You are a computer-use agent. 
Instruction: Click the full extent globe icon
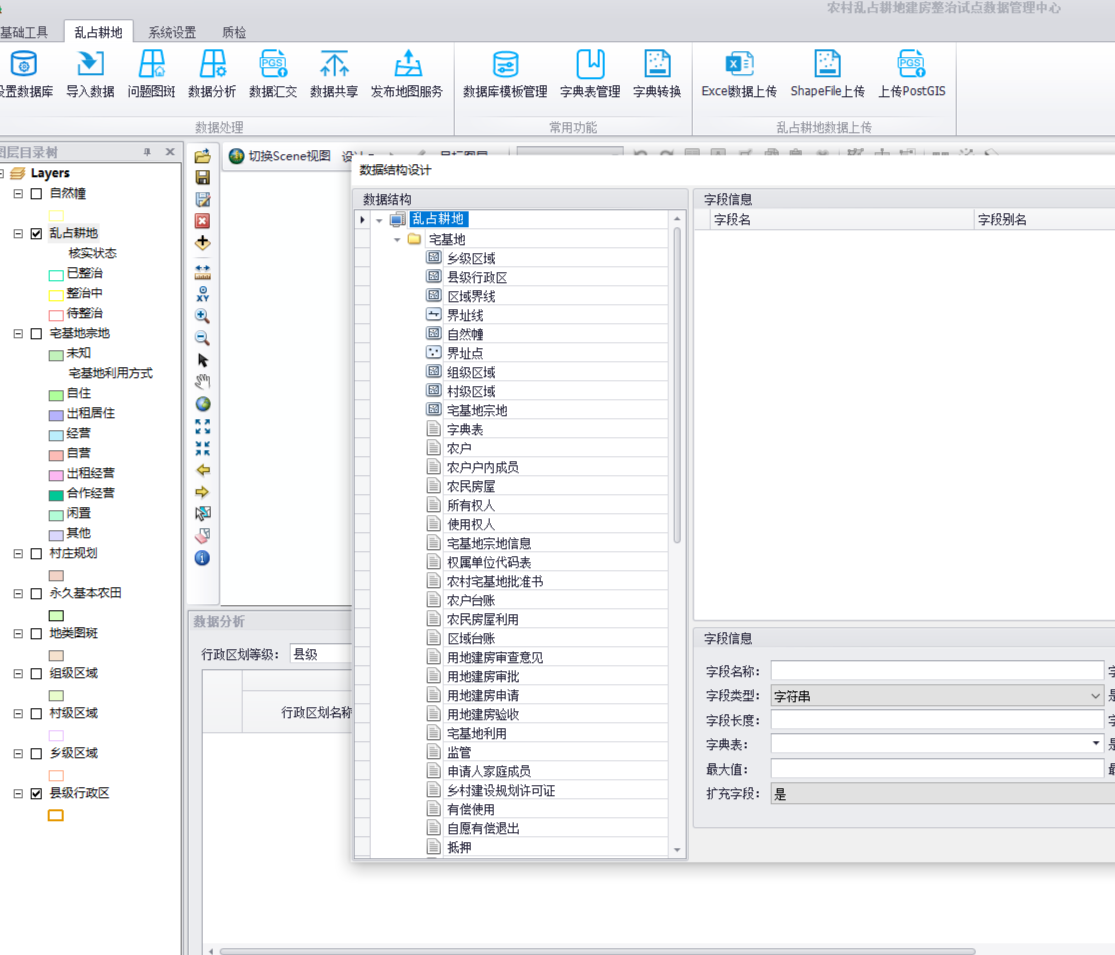(x=203, y=404)
